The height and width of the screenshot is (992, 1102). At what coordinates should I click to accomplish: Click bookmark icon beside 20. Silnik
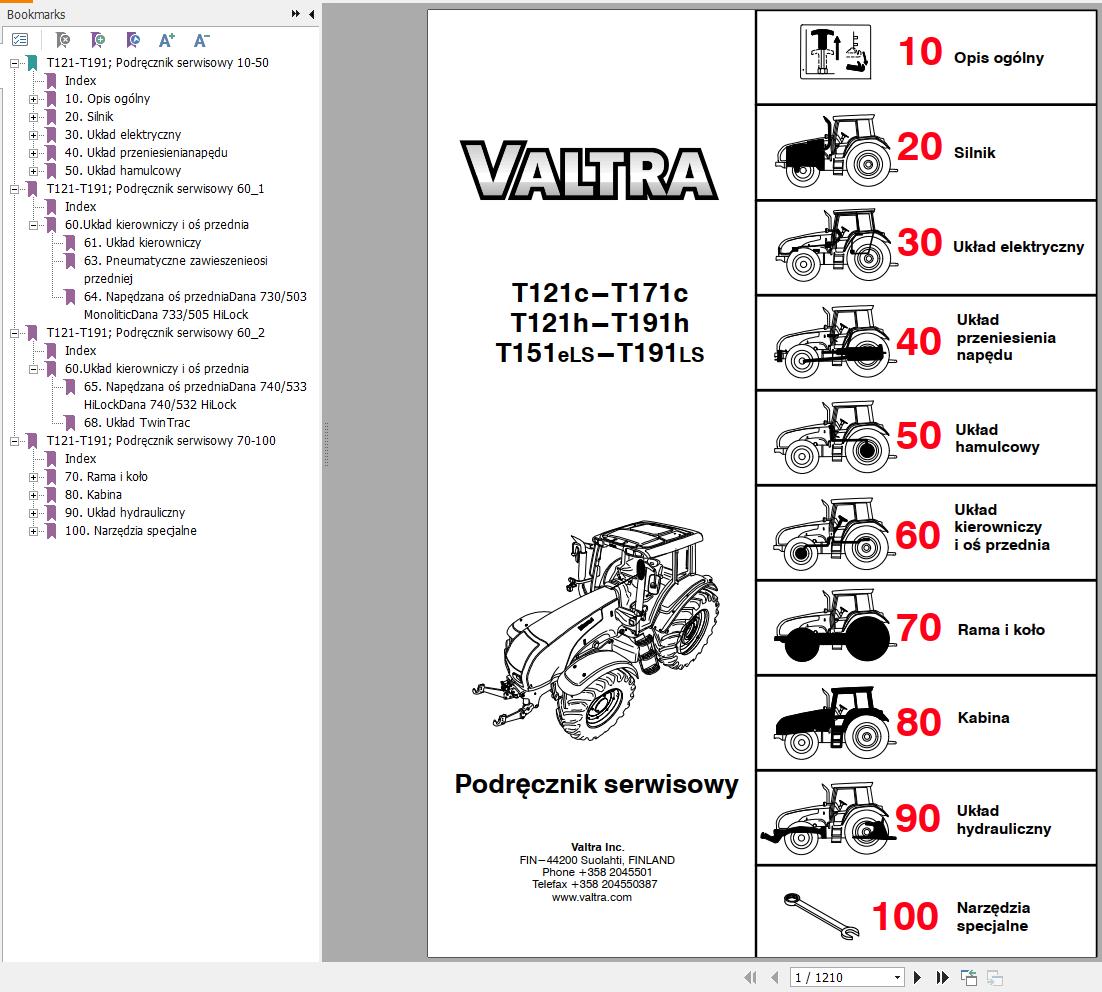(51, 117)
